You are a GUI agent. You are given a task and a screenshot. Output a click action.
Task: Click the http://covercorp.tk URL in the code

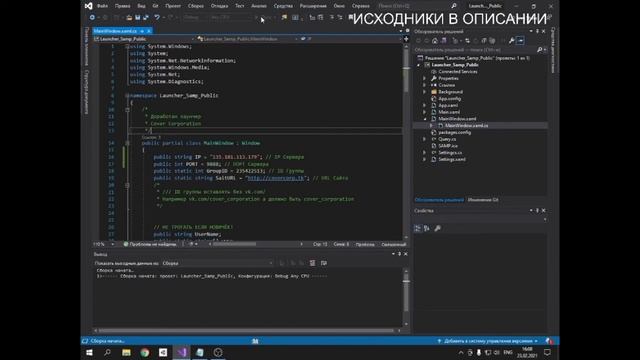(x=276, y=178)
